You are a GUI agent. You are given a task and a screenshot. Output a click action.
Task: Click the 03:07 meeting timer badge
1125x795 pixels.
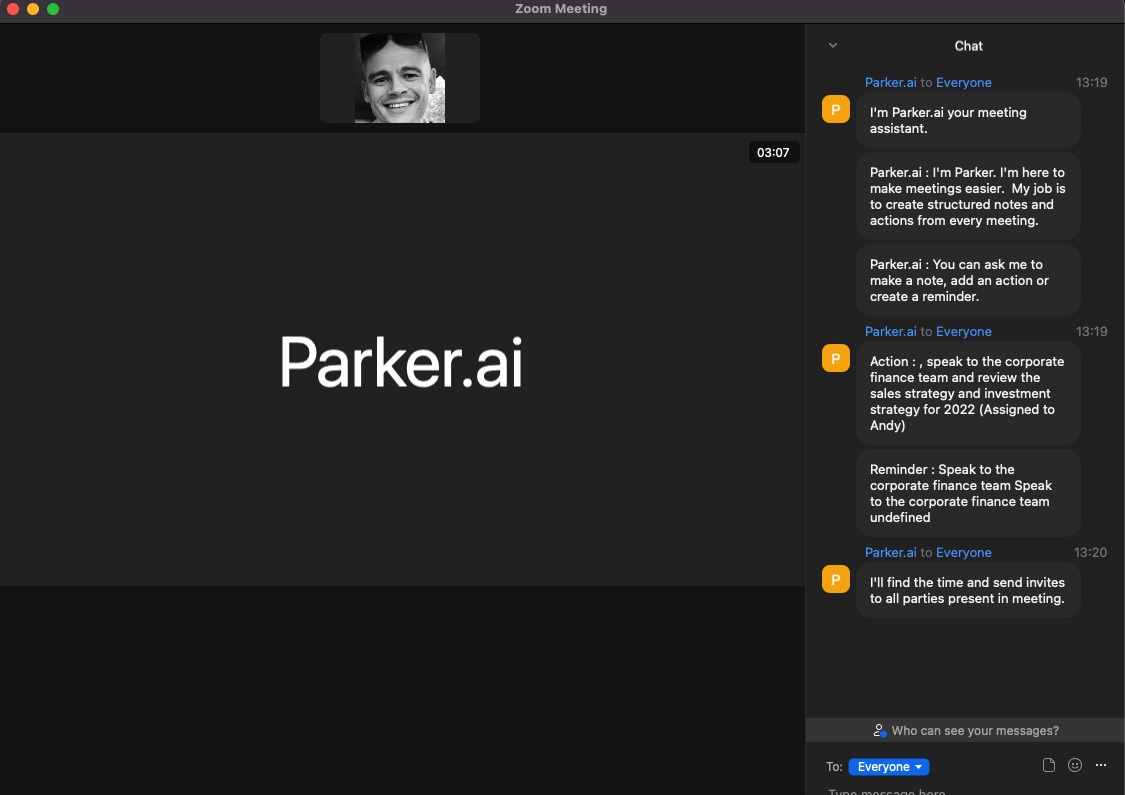point(774,152)
